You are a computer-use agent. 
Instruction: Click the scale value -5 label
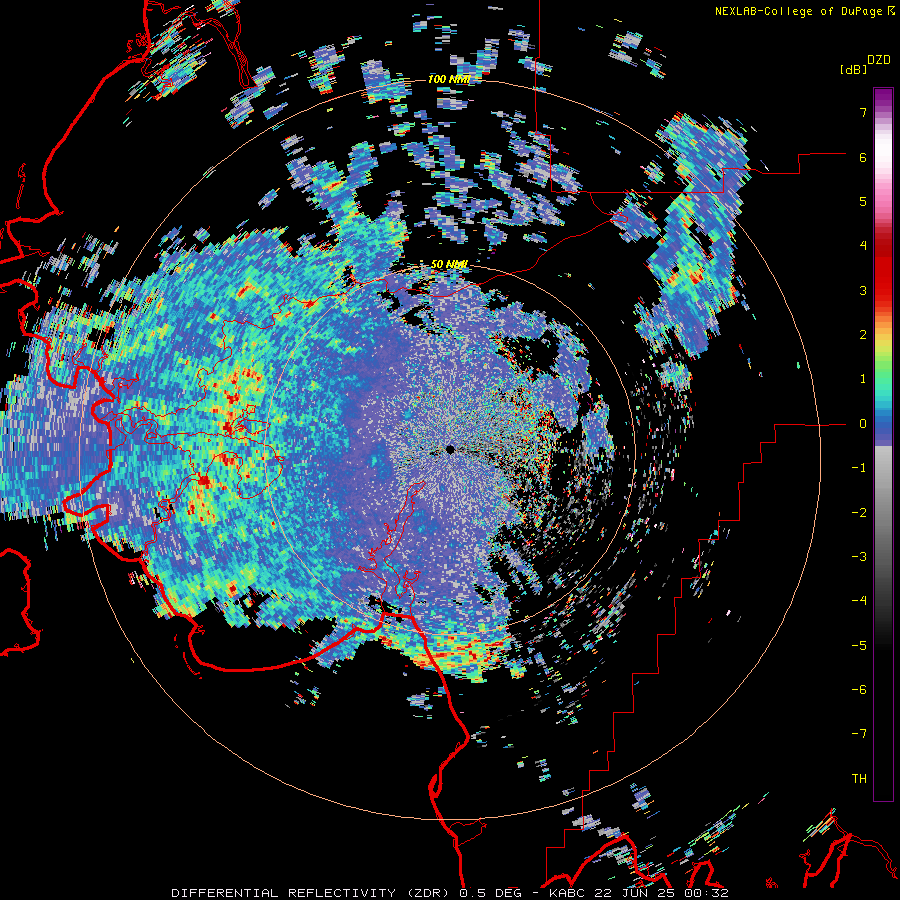pyautogui.click(x=859, y=646)
